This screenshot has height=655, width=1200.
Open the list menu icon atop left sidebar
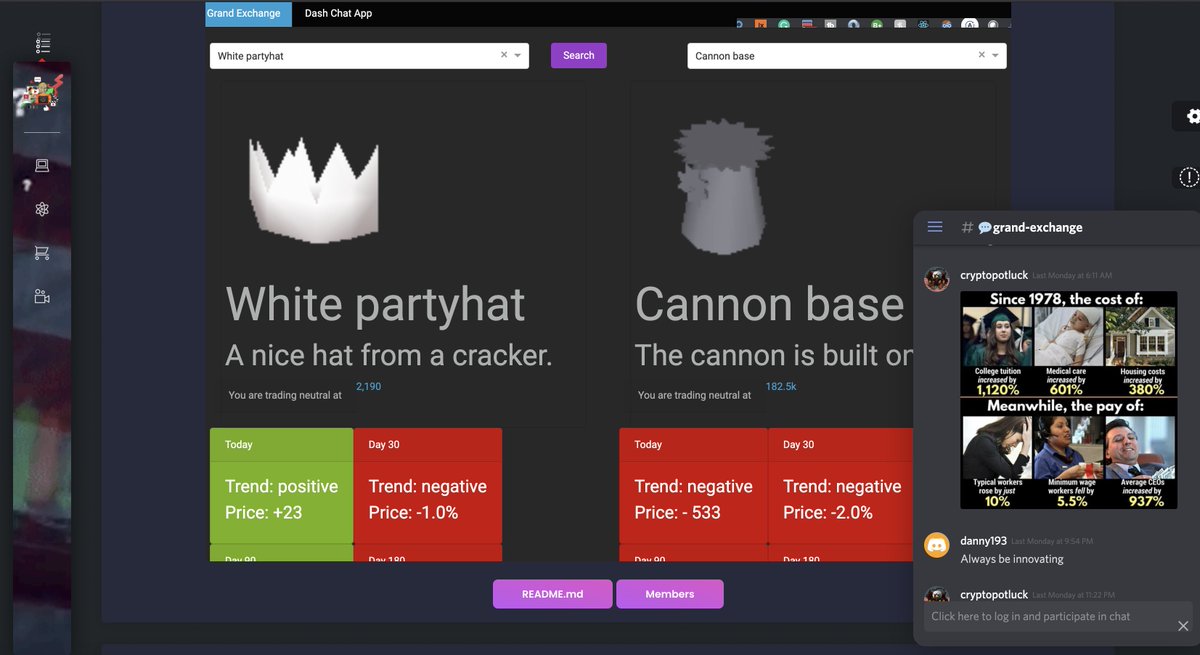(42, 43)
